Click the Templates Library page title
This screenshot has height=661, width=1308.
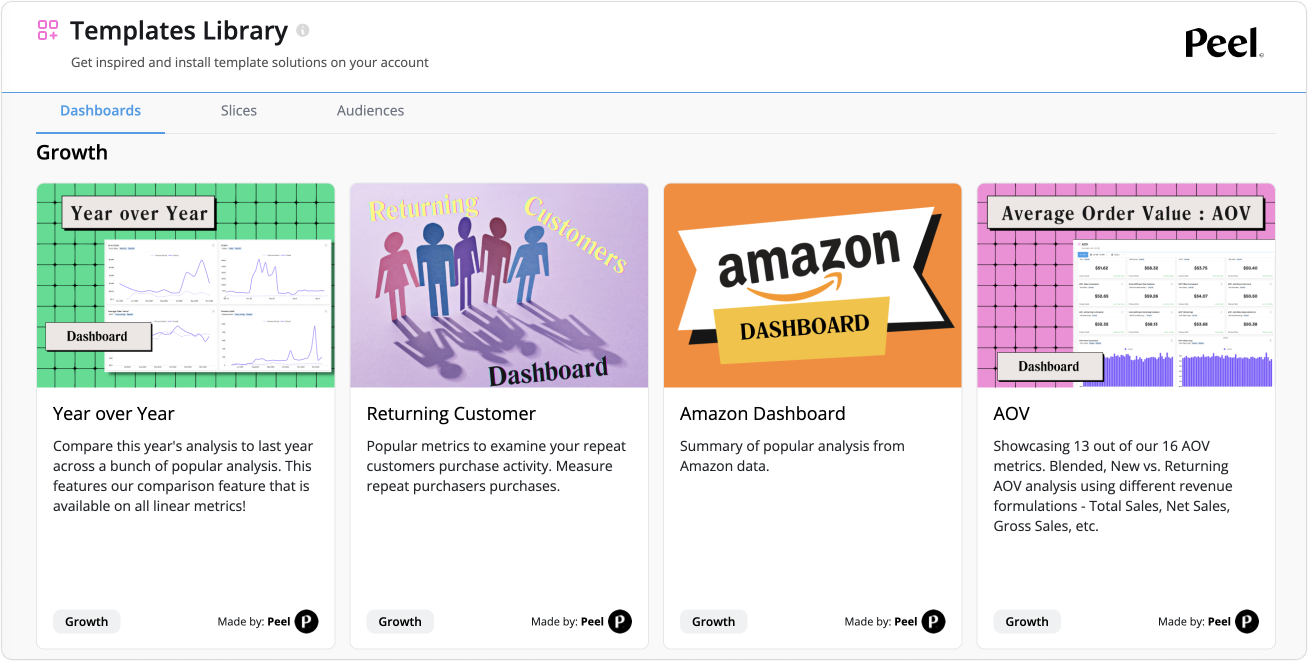pyautogui.click(x=179, y=31)
